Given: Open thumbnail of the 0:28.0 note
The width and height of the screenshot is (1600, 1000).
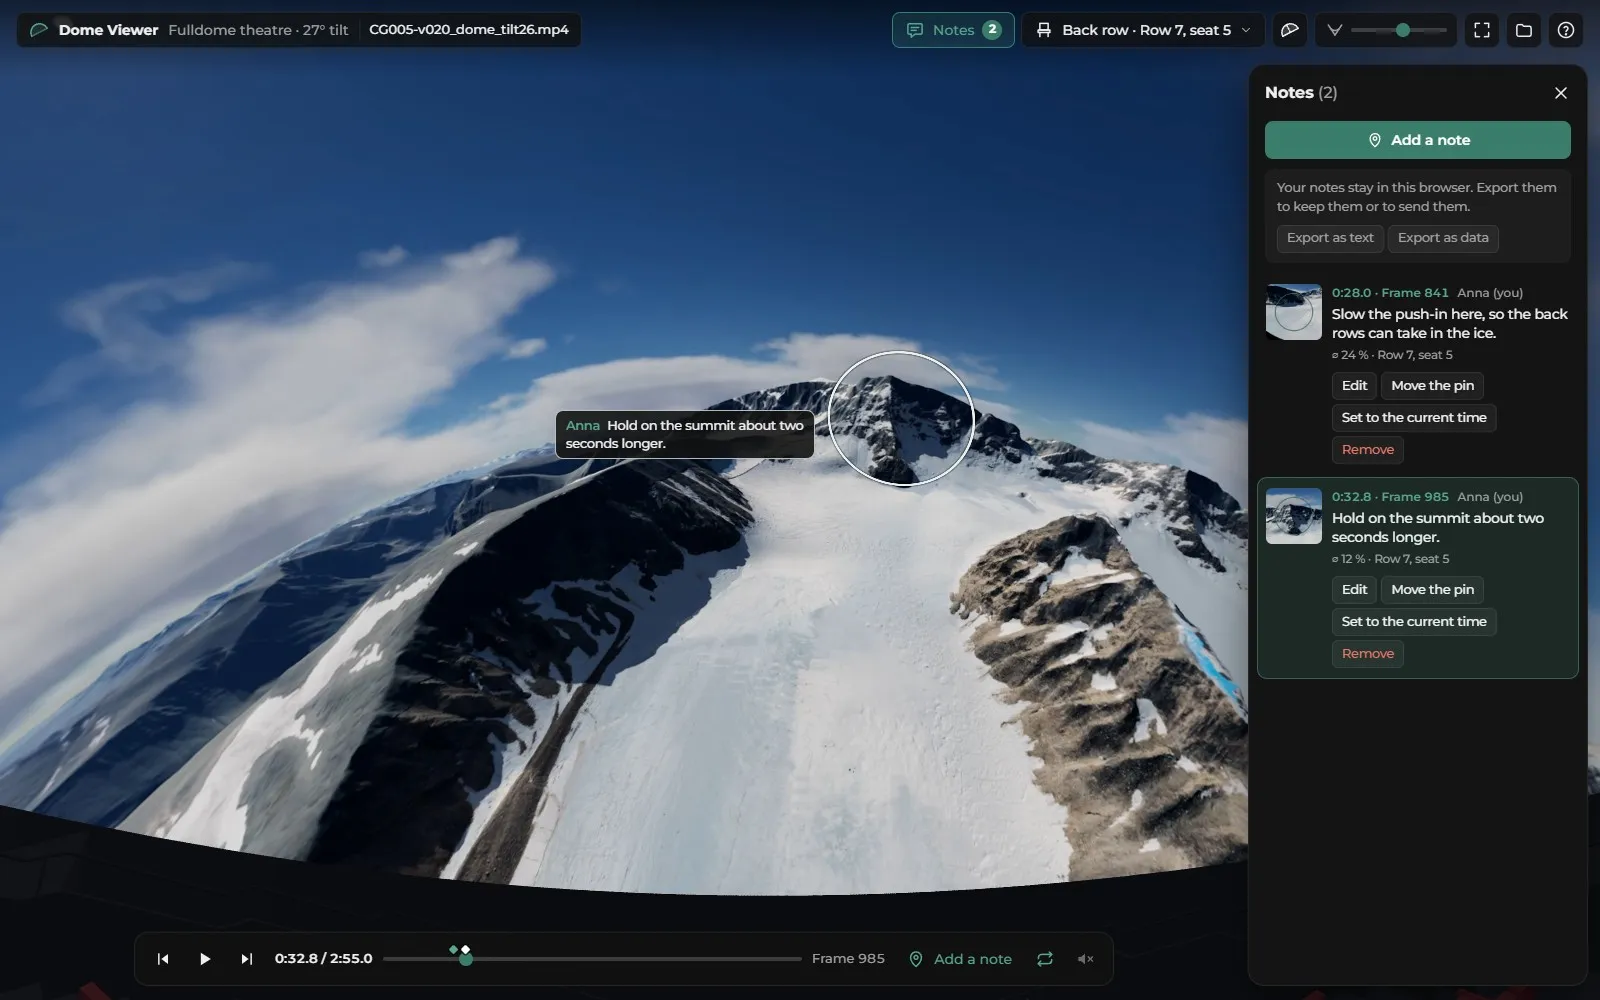Looking at the screenshot, I should tap(1294, 312).
